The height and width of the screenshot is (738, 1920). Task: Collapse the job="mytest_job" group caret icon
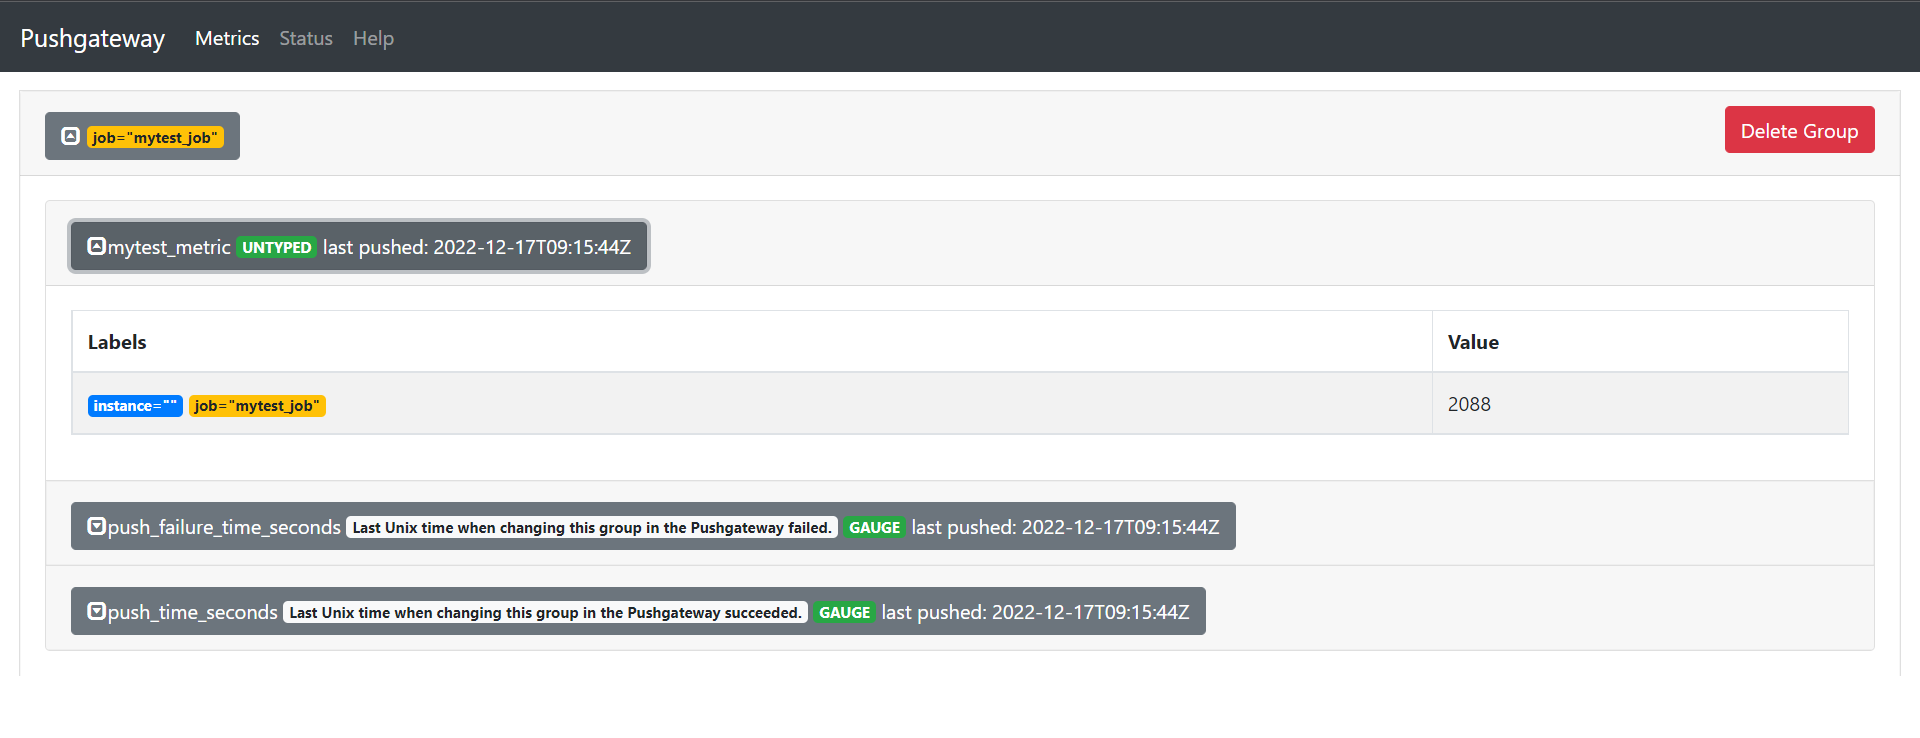[70, 136]
